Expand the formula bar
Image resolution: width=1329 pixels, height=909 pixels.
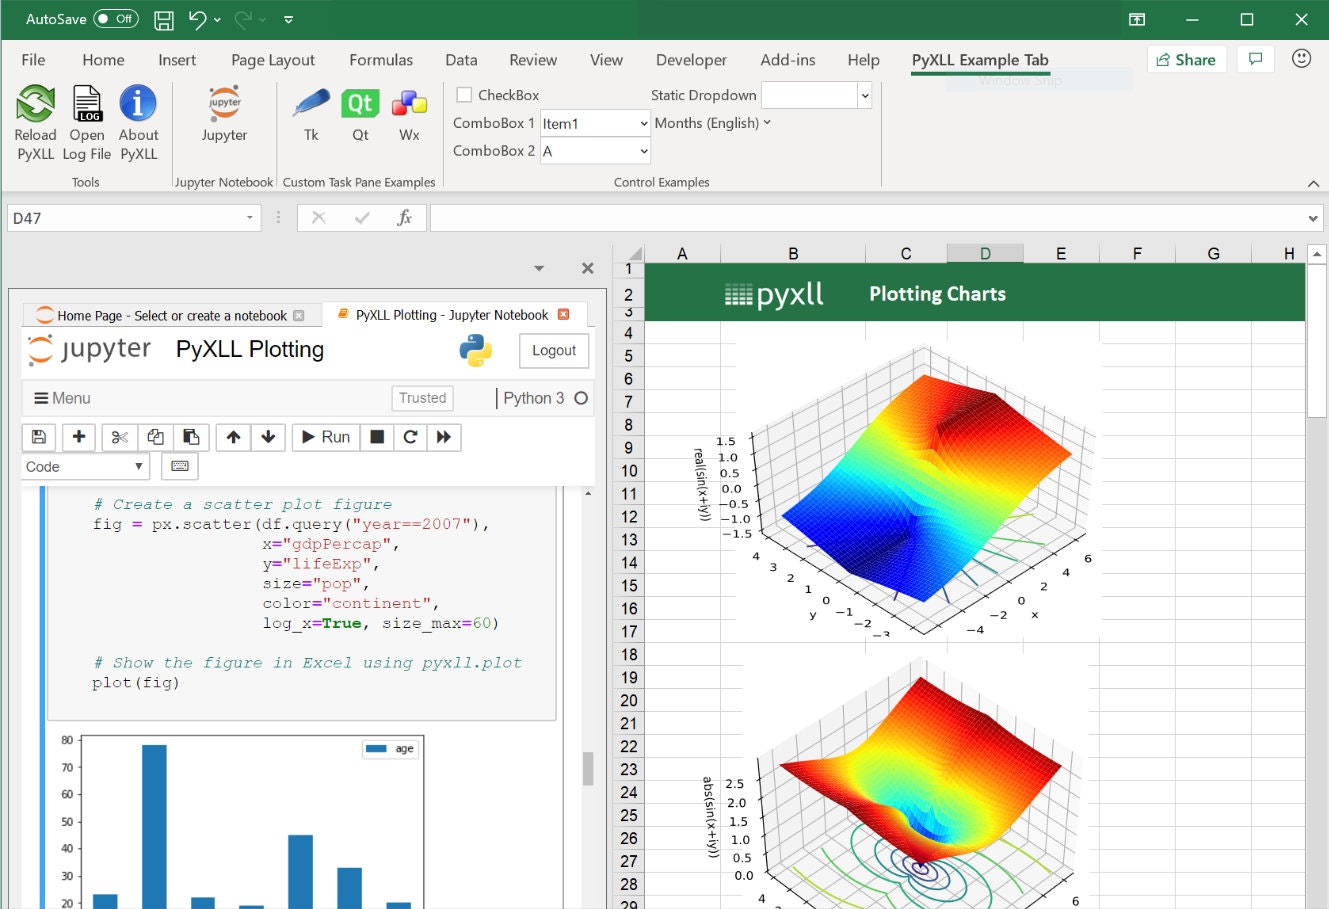coord(1313,218)
